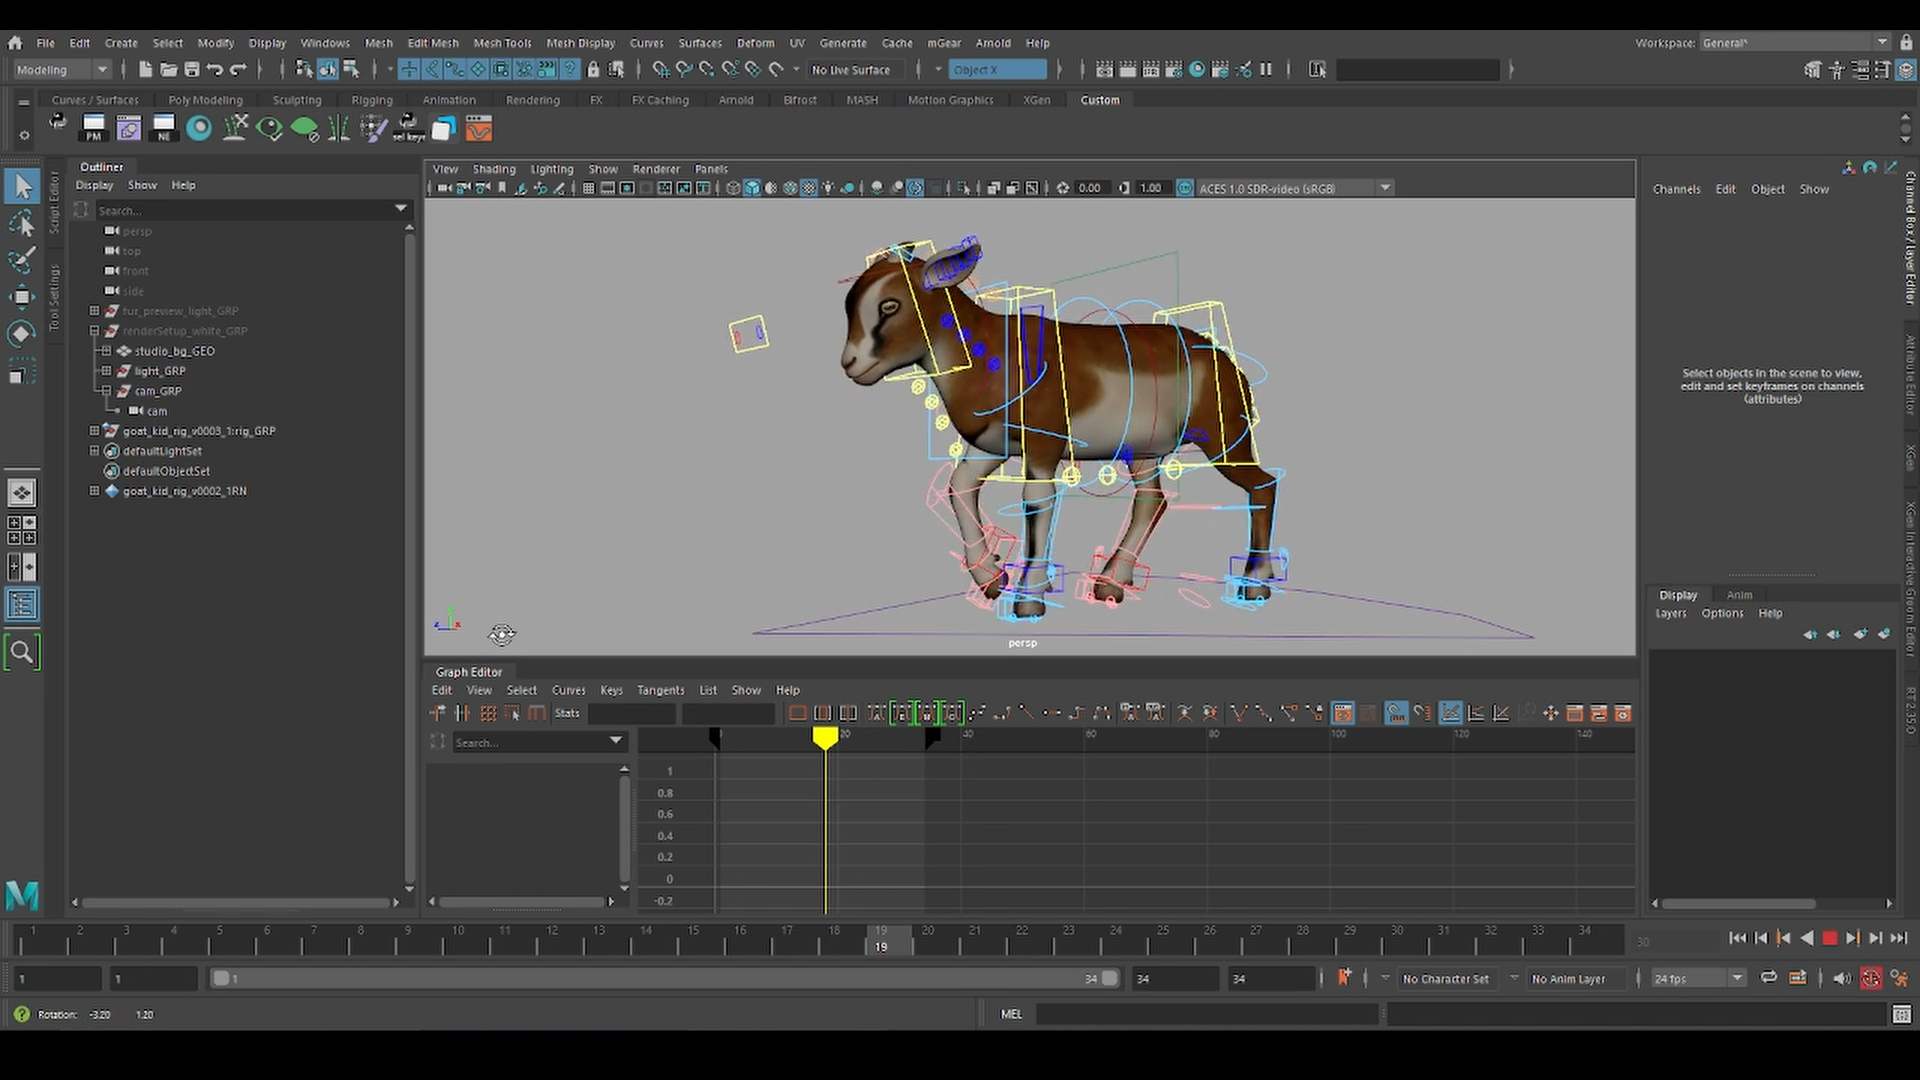Click the yellow Graph Editor time marker

point(825,738)
